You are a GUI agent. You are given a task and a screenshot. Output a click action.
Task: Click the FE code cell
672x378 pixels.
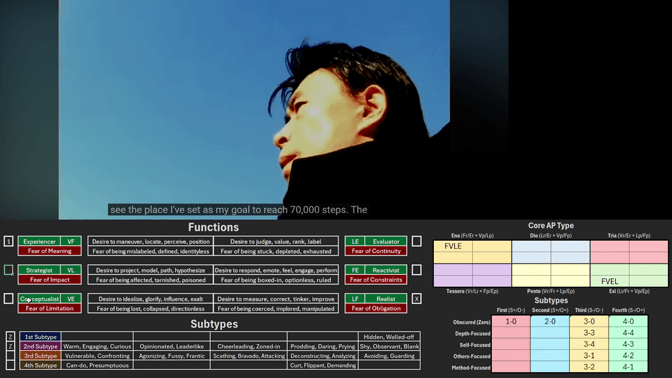pos(355,270)
